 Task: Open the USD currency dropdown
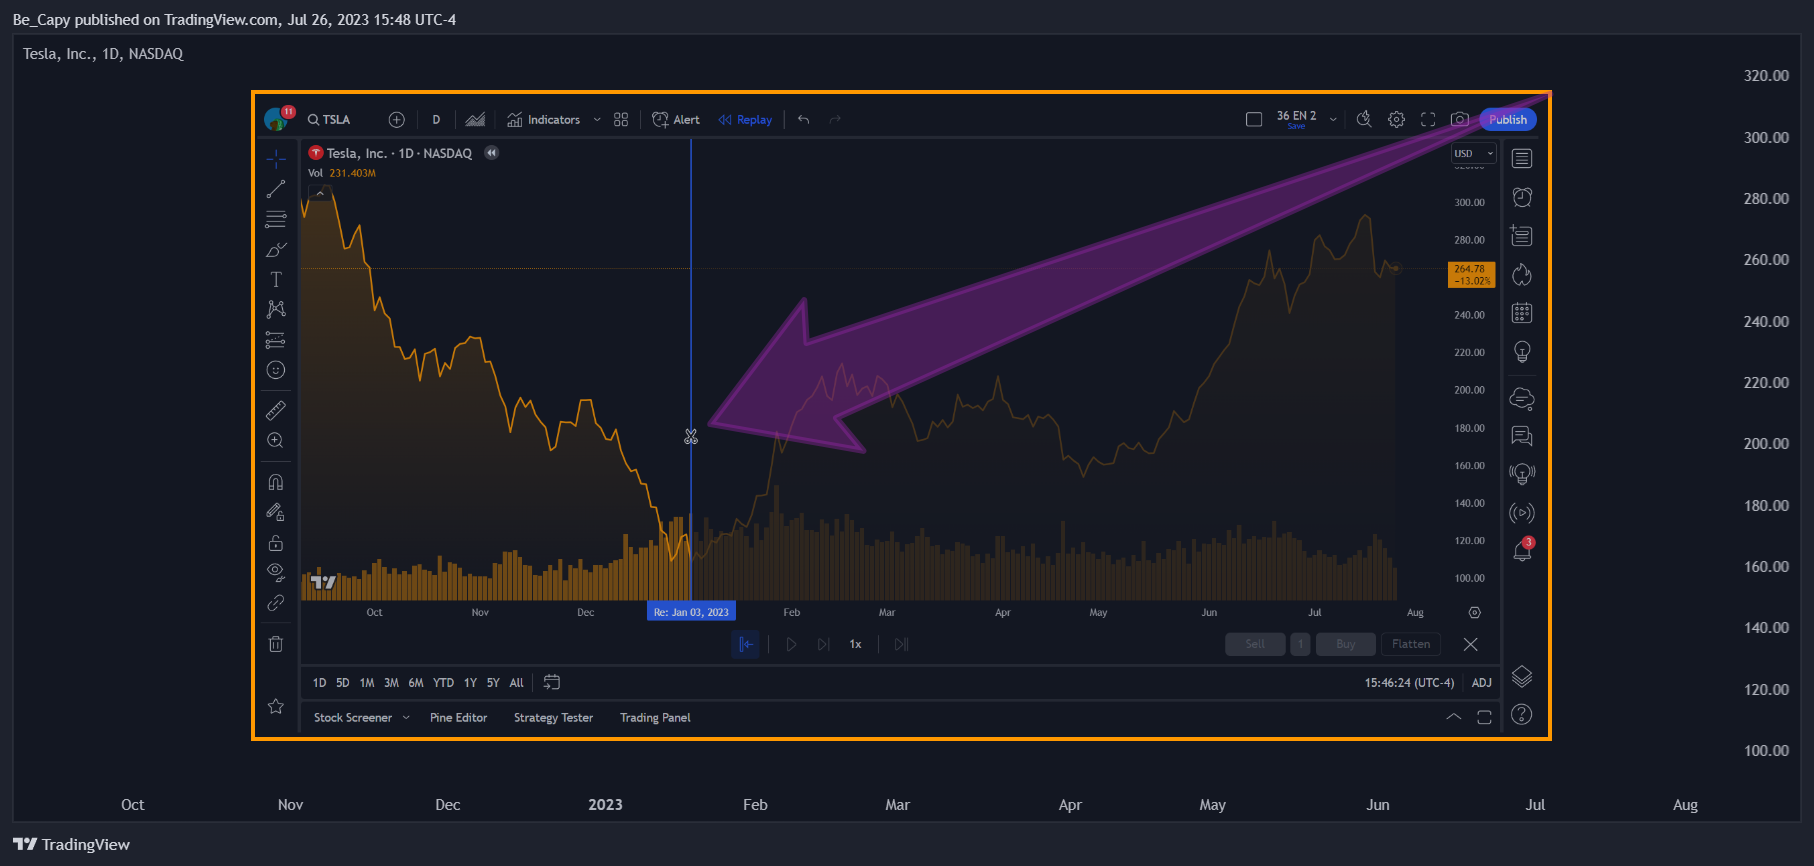pyautogui.click(x=1474, y=153)
